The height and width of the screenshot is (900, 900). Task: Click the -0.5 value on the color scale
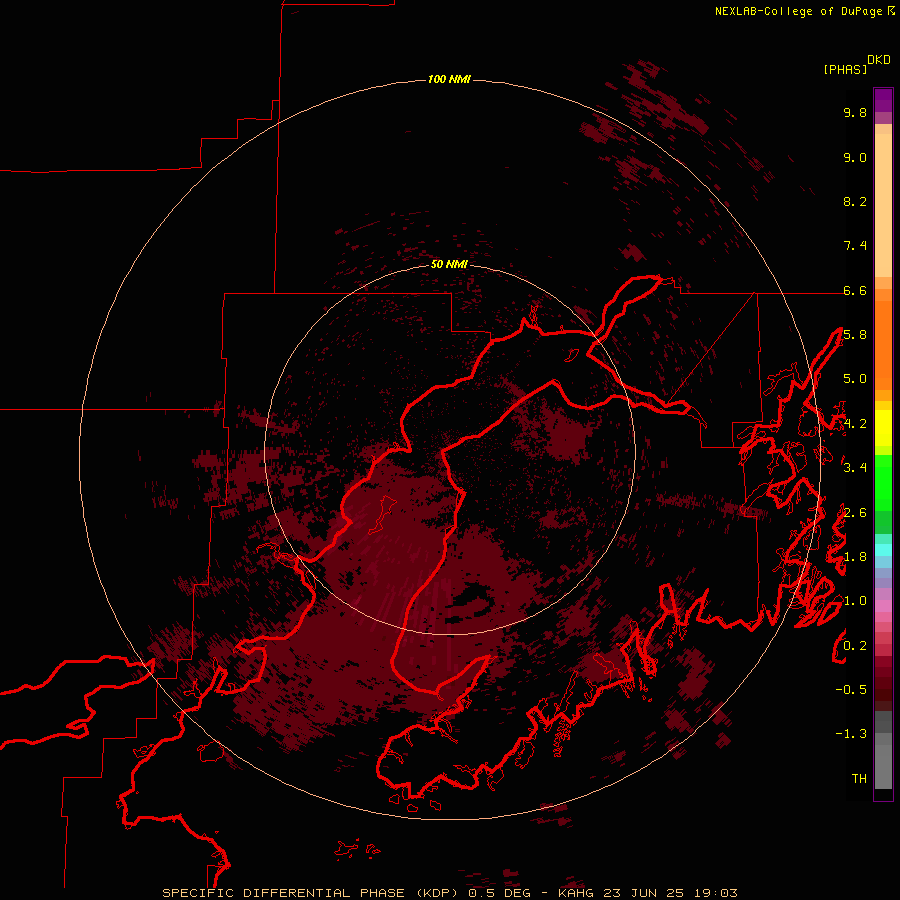point(851,690)
